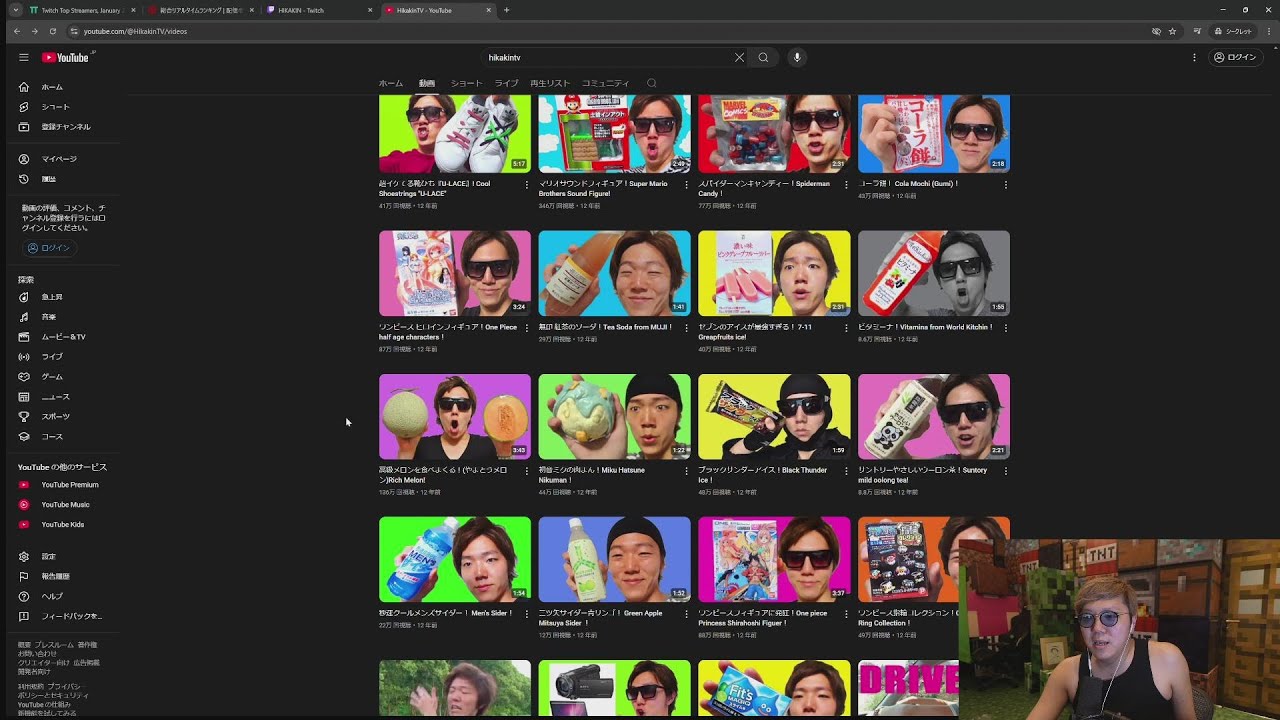Viewport: 1280px width, 720px height.
Task: Switch to the channel ホーム tab
Action: tap(391, 83)
